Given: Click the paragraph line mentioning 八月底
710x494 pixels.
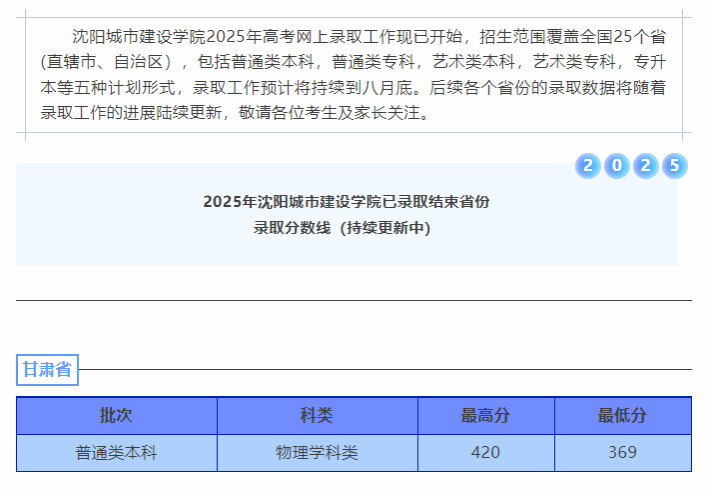Looking at the screenshot, I should (353, 87).
